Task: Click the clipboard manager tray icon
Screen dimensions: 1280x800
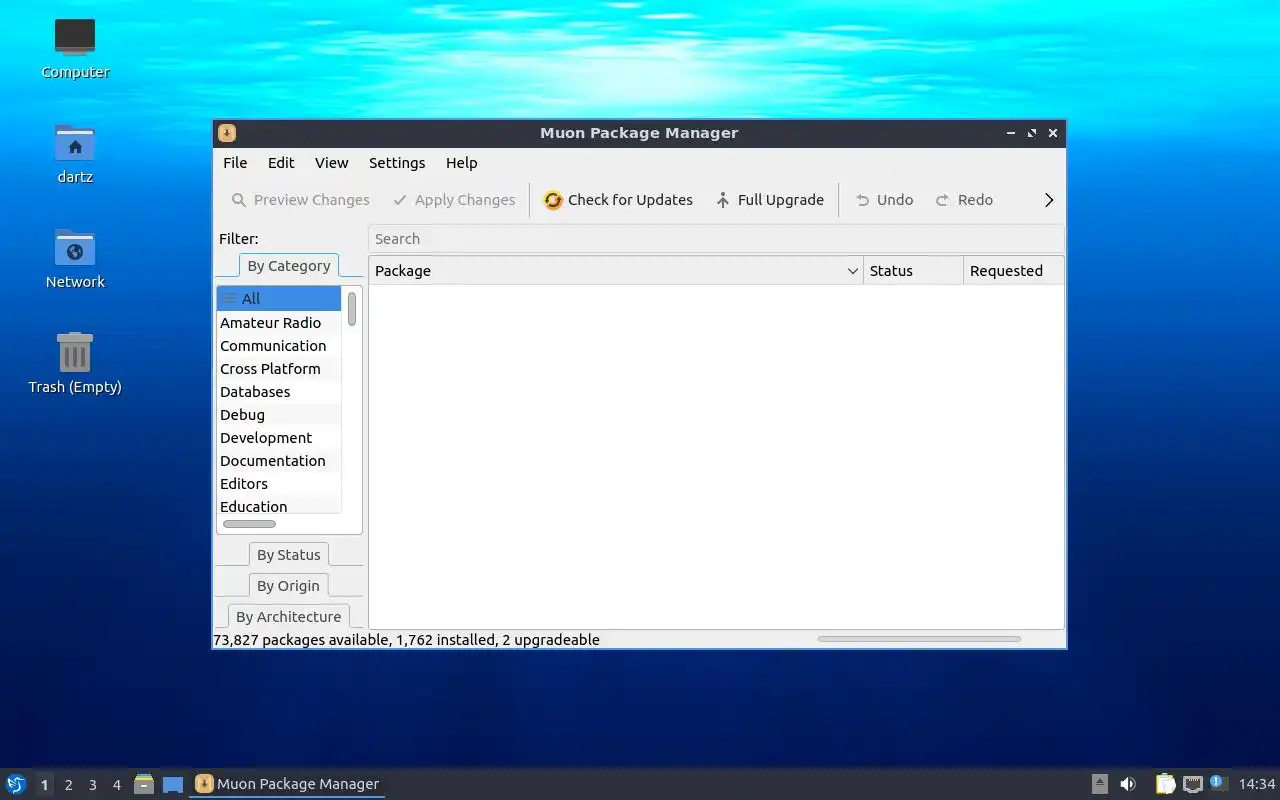Action: (x=1165, y=784)
